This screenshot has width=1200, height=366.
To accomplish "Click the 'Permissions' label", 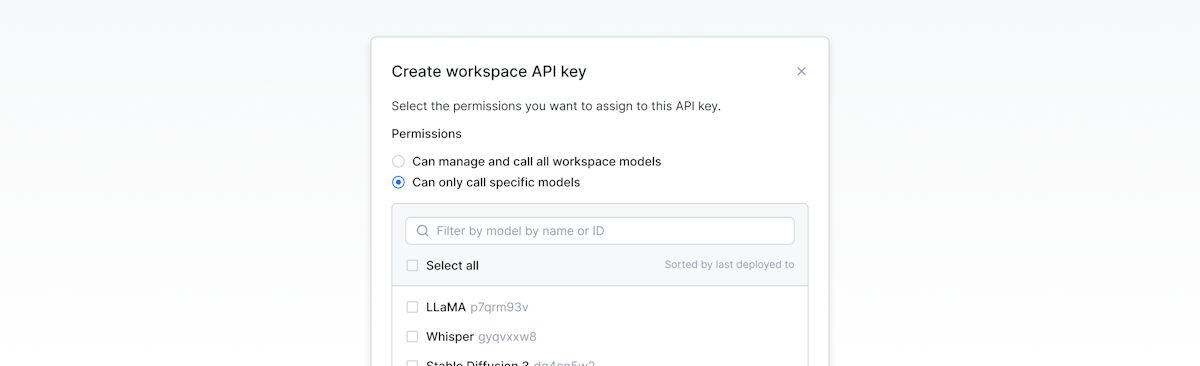I will [x=426, y=133].
